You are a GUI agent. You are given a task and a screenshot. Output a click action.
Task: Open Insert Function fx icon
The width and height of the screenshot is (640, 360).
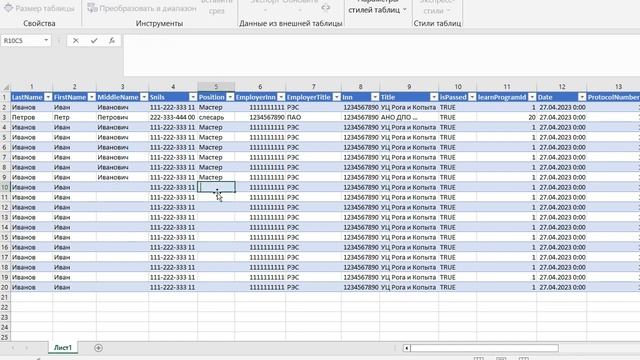(112, 40)
